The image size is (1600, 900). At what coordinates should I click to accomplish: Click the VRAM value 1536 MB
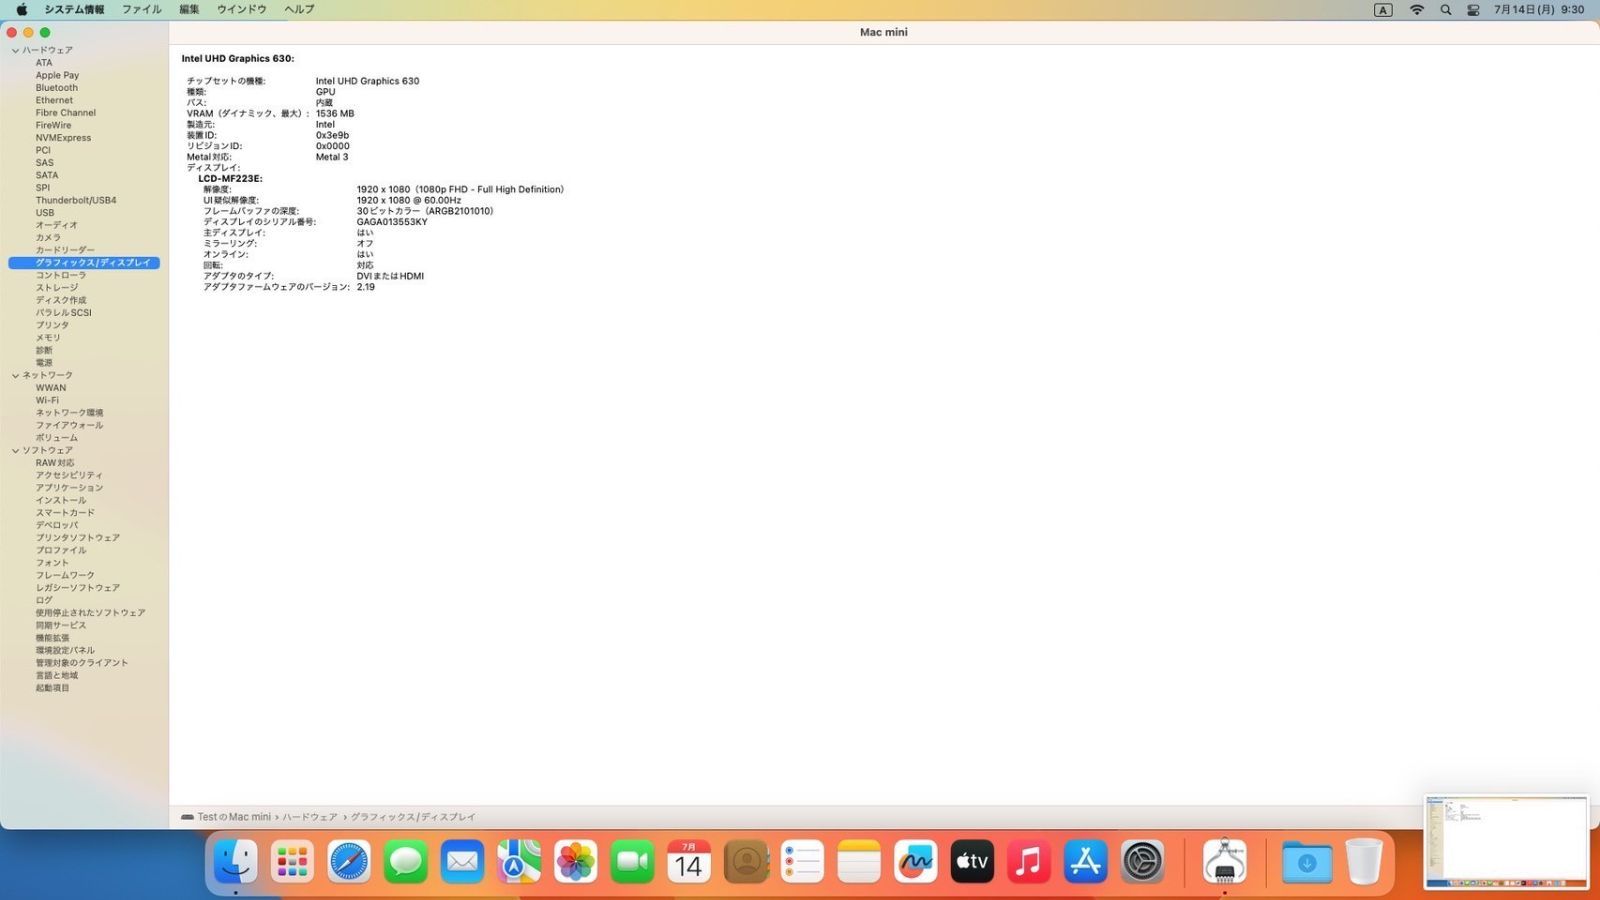[335, 114]
